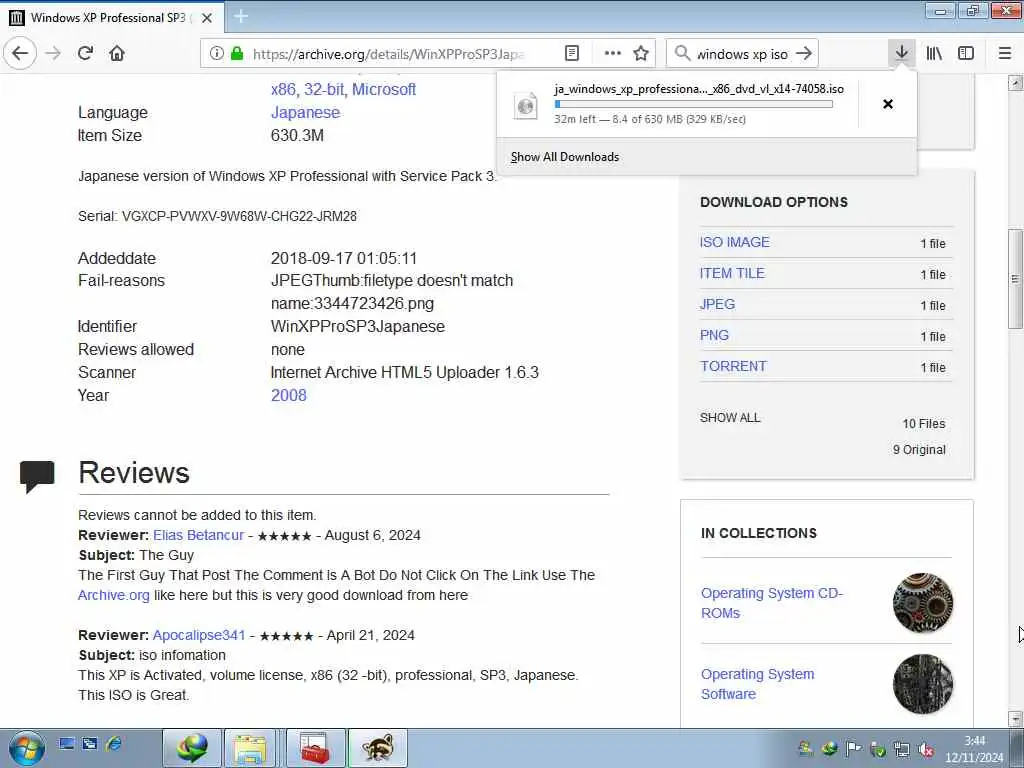Click the download progress bar
Image resolution: width=1024 pixels, height=768 pixels.
(694, 104)
